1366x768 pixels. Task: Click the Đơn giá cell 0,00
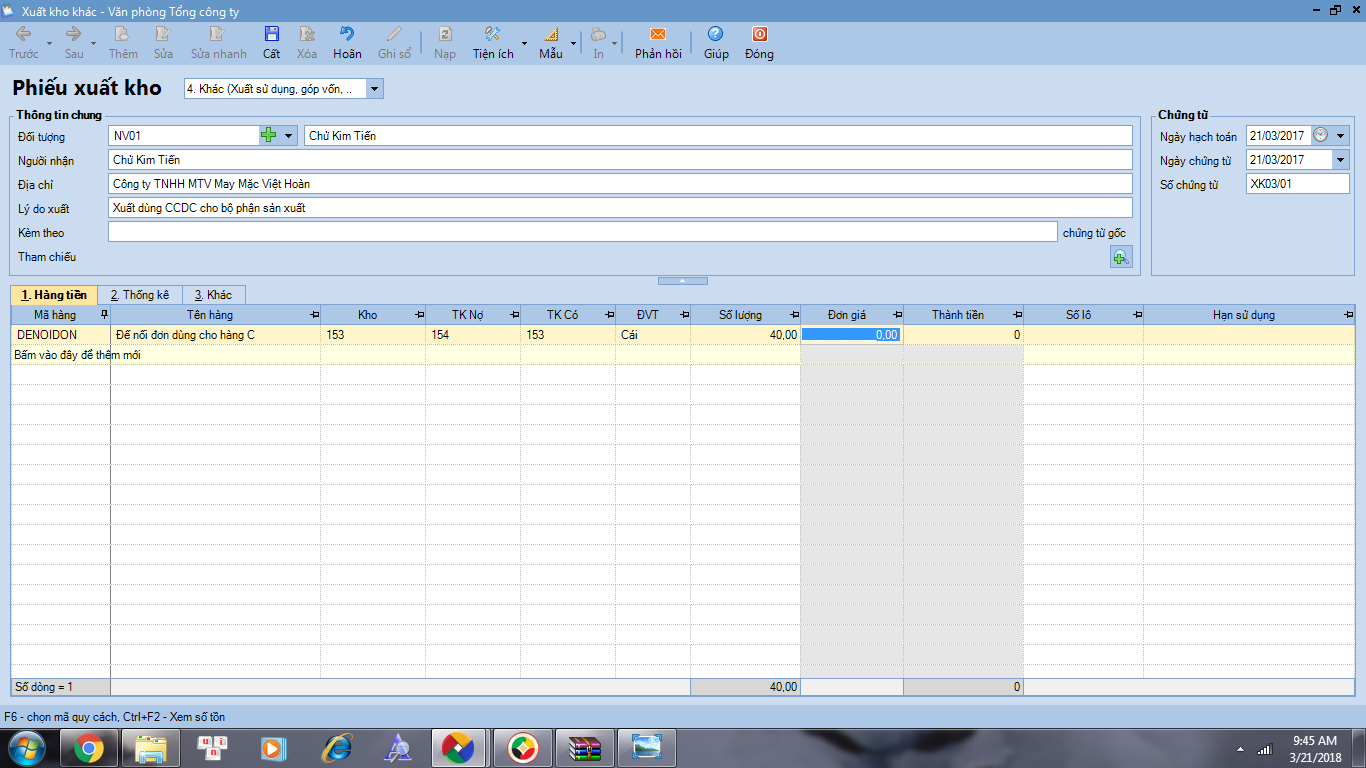click(x=851, y=335)
